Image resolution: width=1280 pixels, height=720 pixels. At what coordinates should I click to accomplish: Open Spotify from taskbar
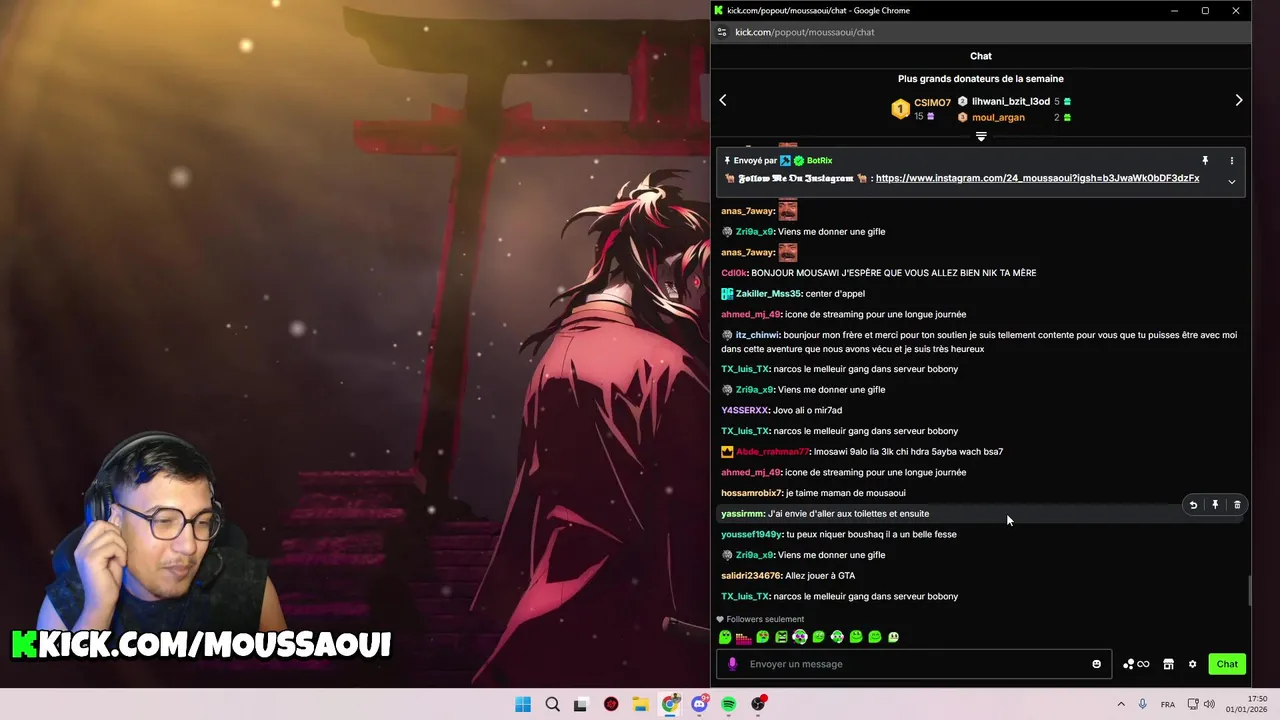point(729,704)
